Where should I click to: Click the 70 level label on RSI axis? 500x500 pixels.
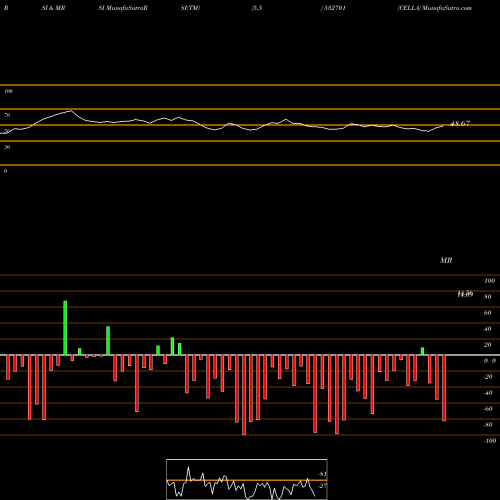[7, 115]
